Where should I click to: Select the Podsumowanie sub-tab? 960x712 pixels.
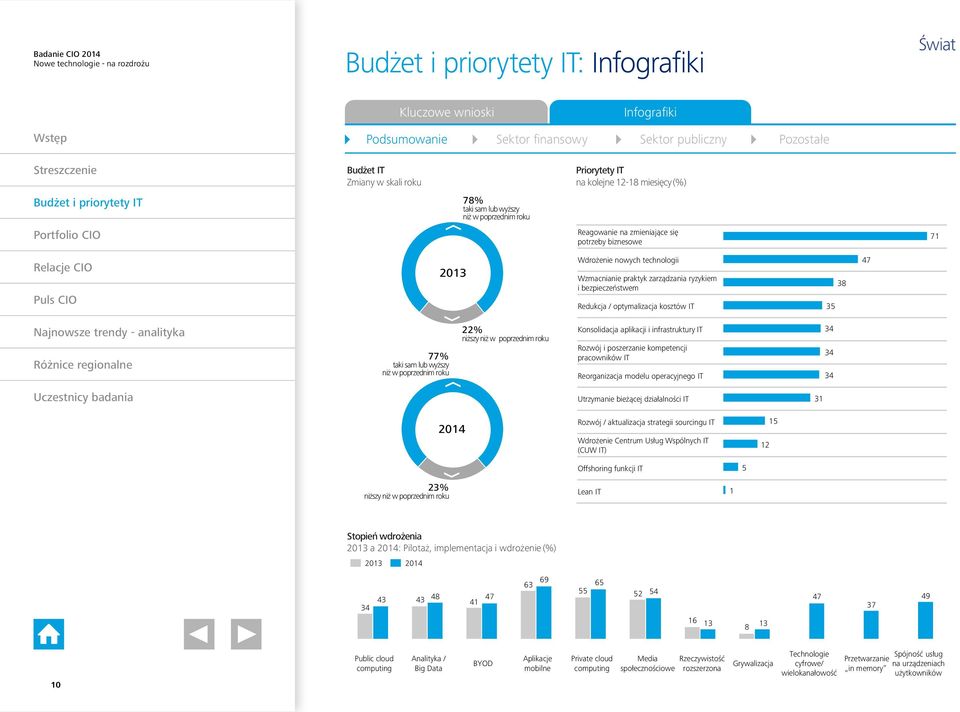(x=407, y=140)
